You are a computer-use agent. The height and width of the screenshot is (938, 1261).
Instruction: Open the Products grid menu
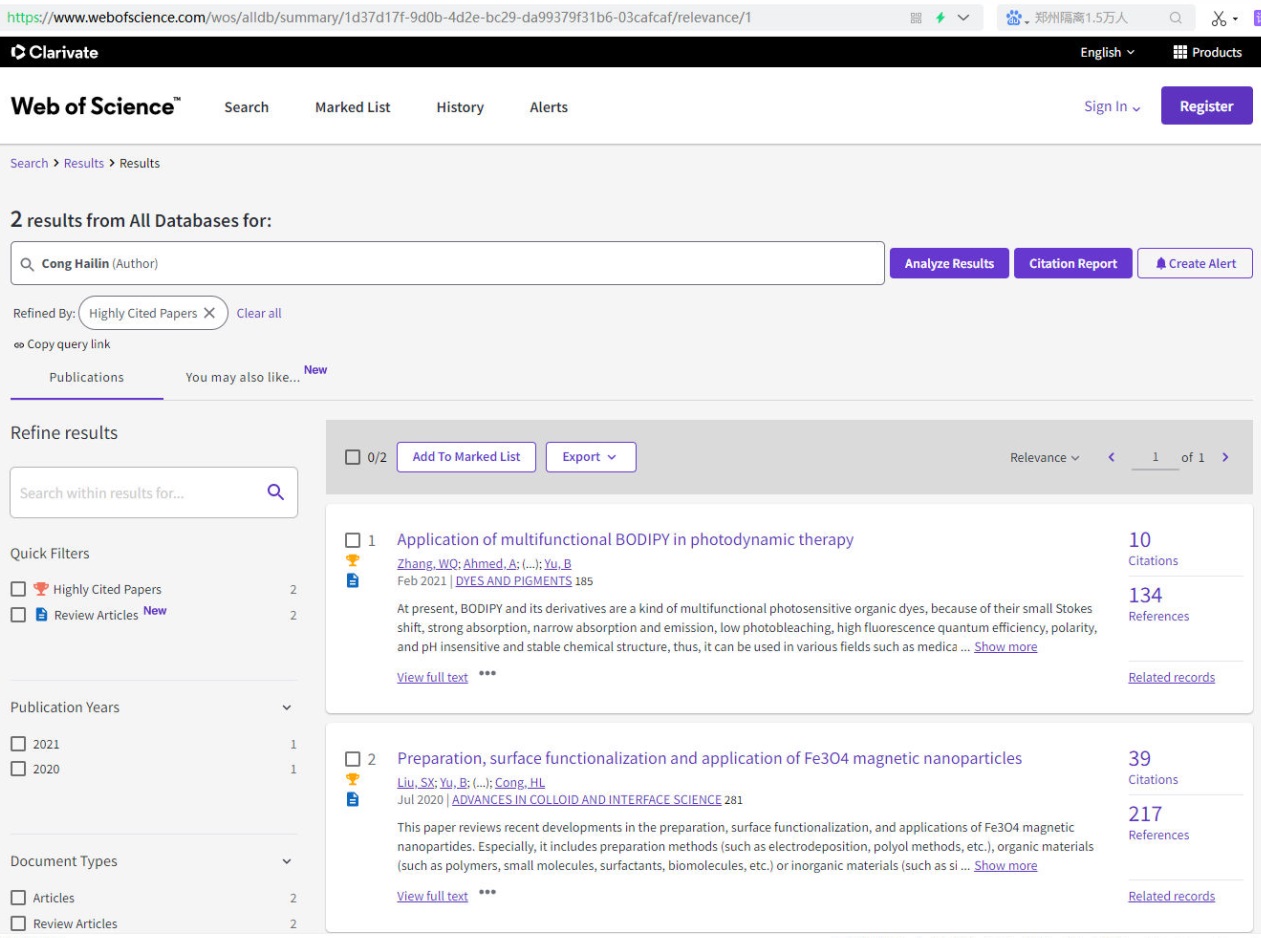(x=1206, y=52)
